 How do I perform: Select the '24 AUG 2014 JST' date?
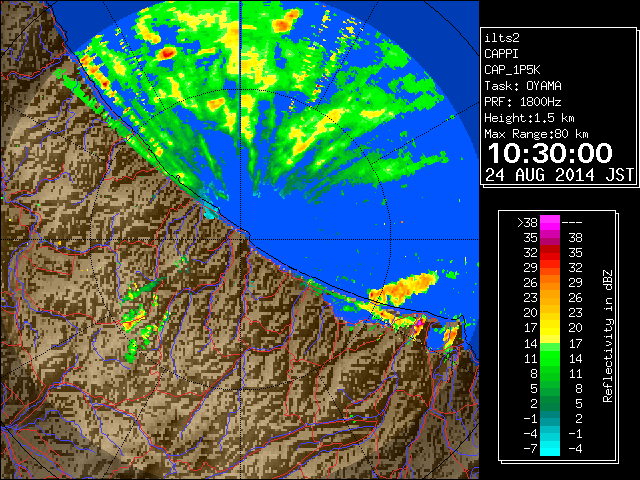560,175
